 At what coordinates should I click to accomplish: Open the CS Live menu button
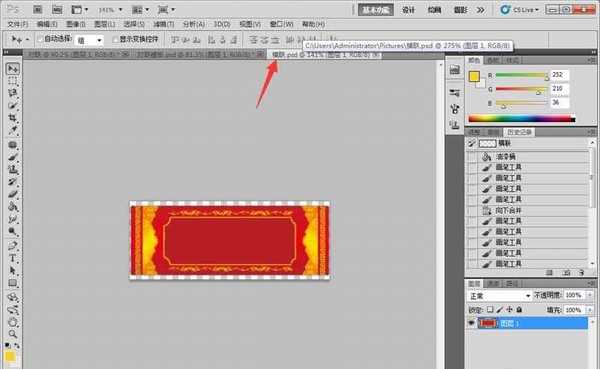pyautogui.click(x=520, y=10)
